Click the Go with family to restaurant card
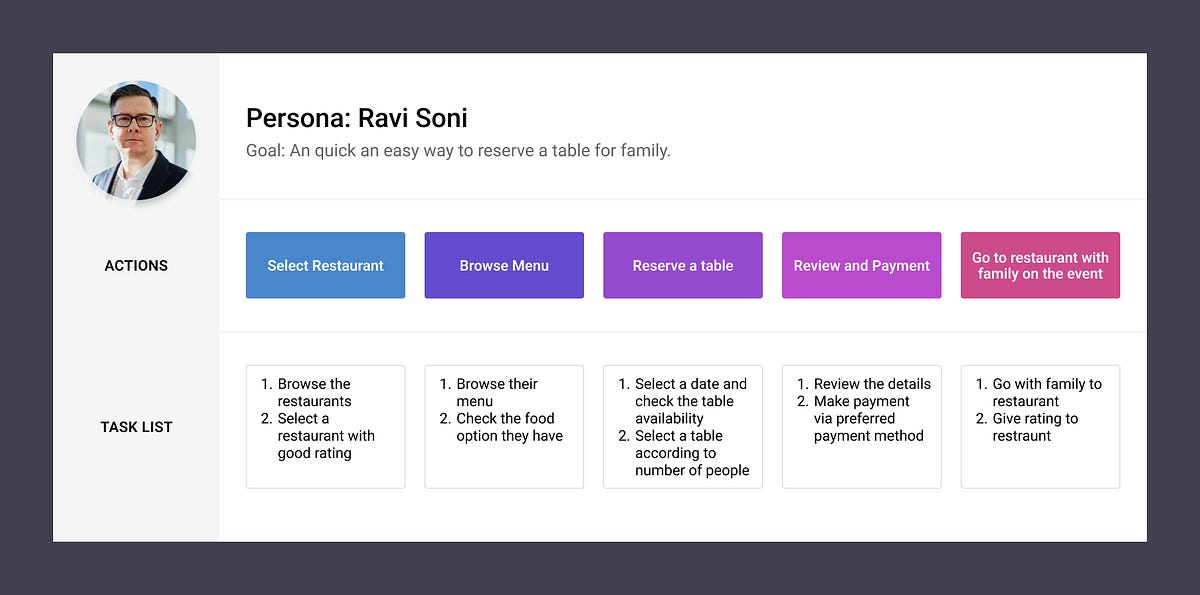Screen dimensions: 1200x595 [x=1040, y=427]
